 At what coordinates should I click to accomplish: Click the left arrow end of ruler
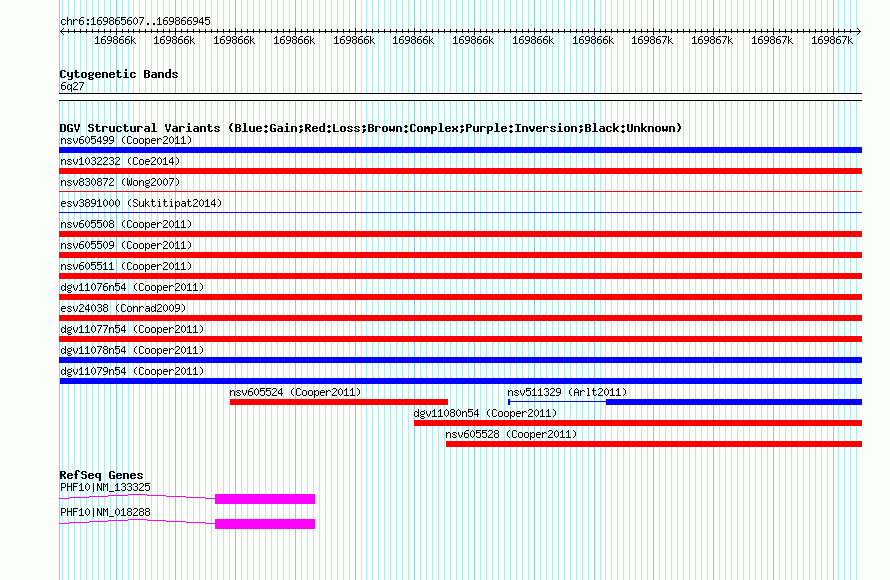point(62,31)
